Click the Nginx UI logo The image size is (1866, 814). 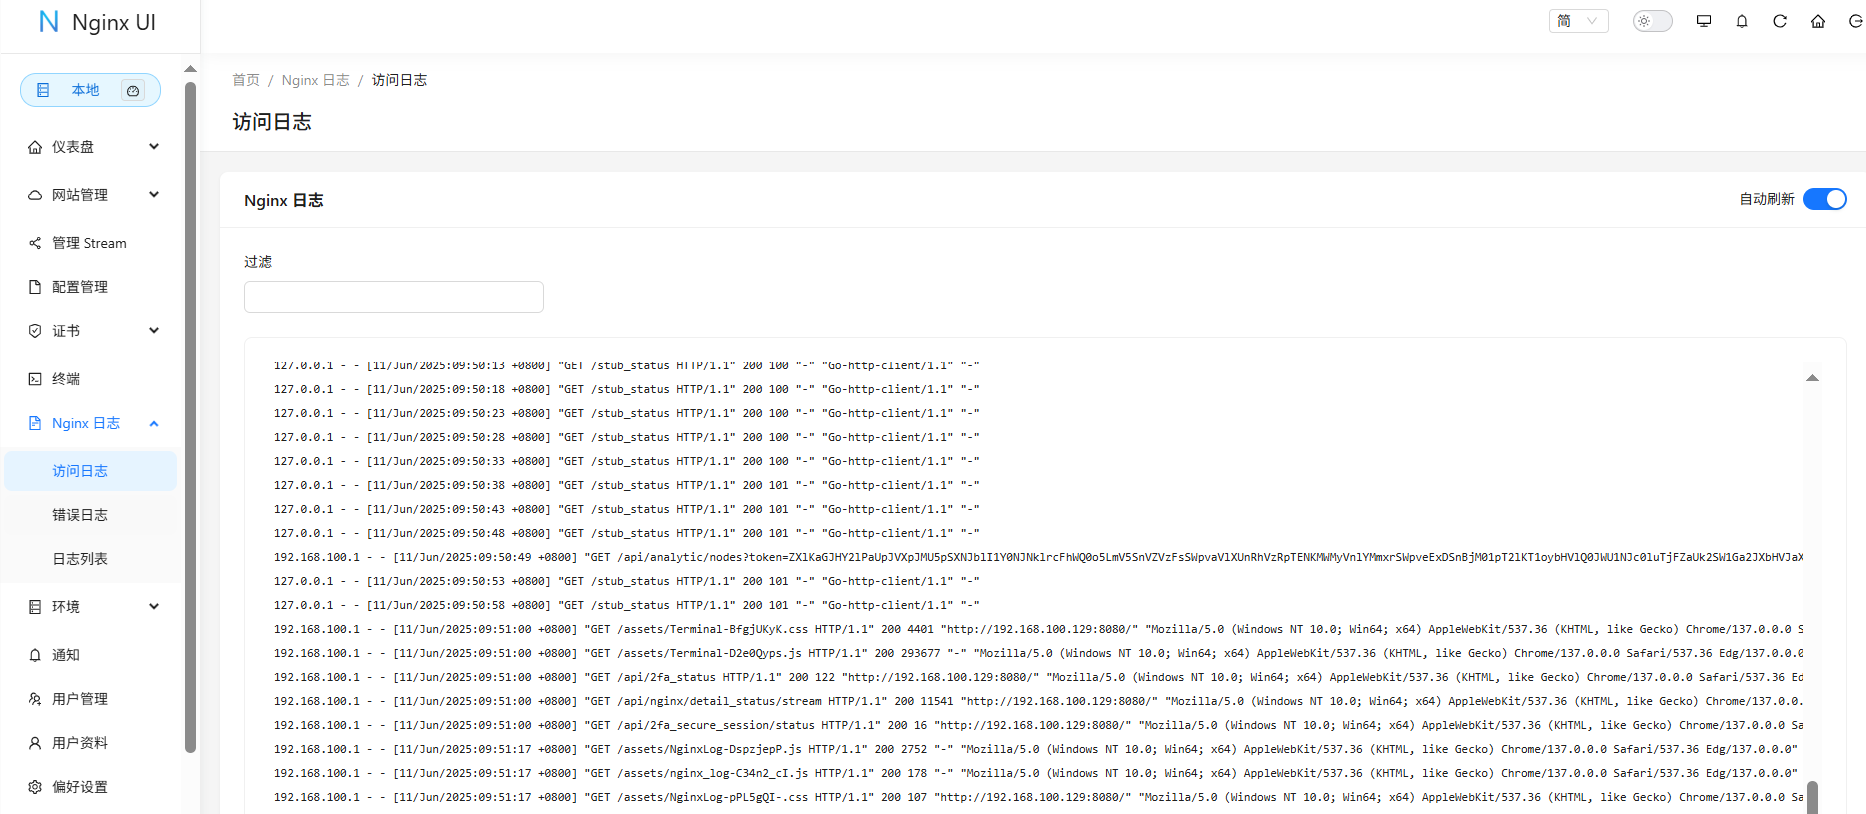97,22
